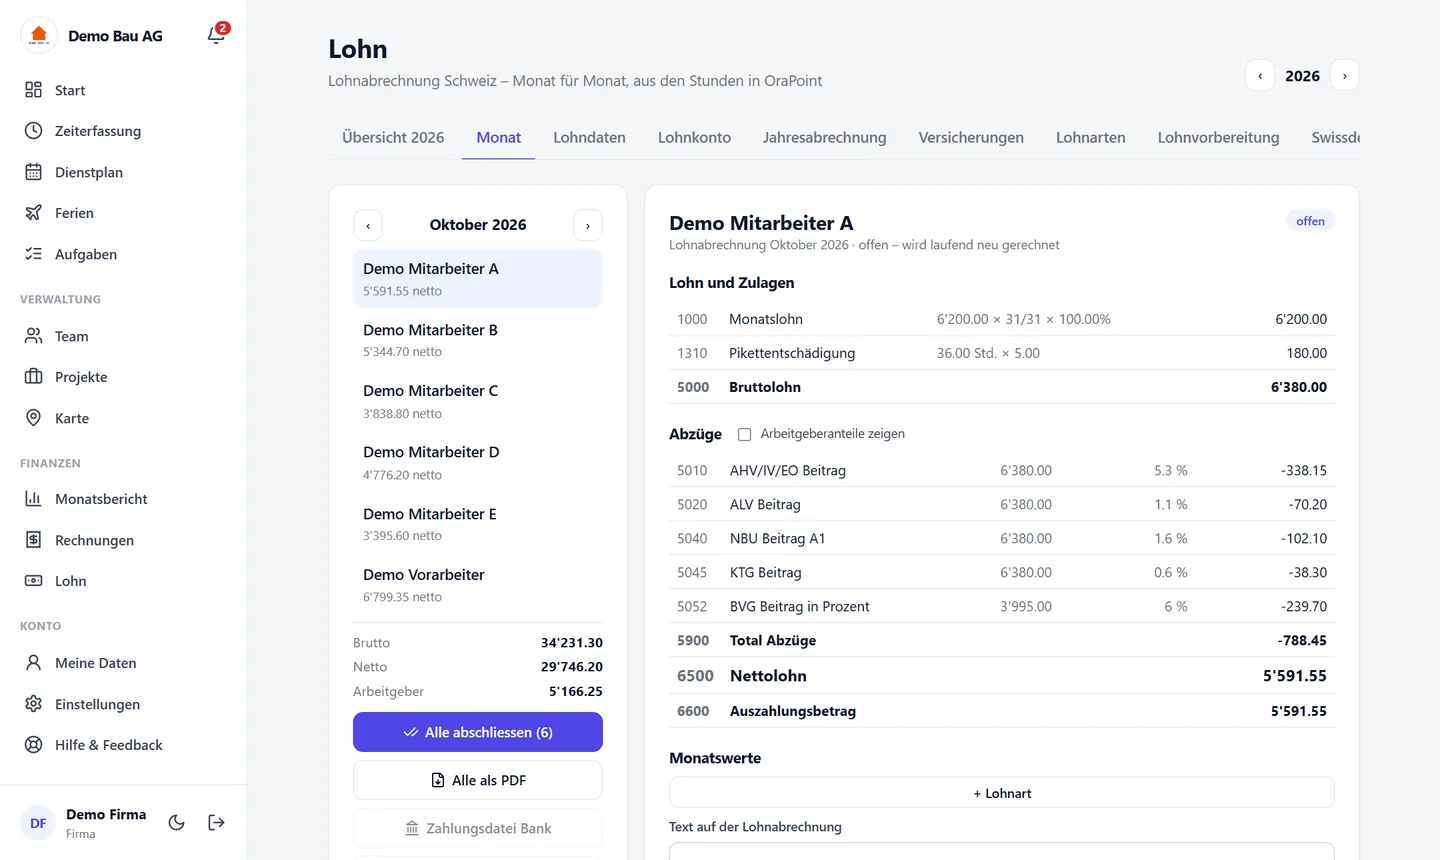Enable the Arbeitgeberanteile zeigen checkbox
This screenshot has height=860, width=1440.
tap(744, 434)
